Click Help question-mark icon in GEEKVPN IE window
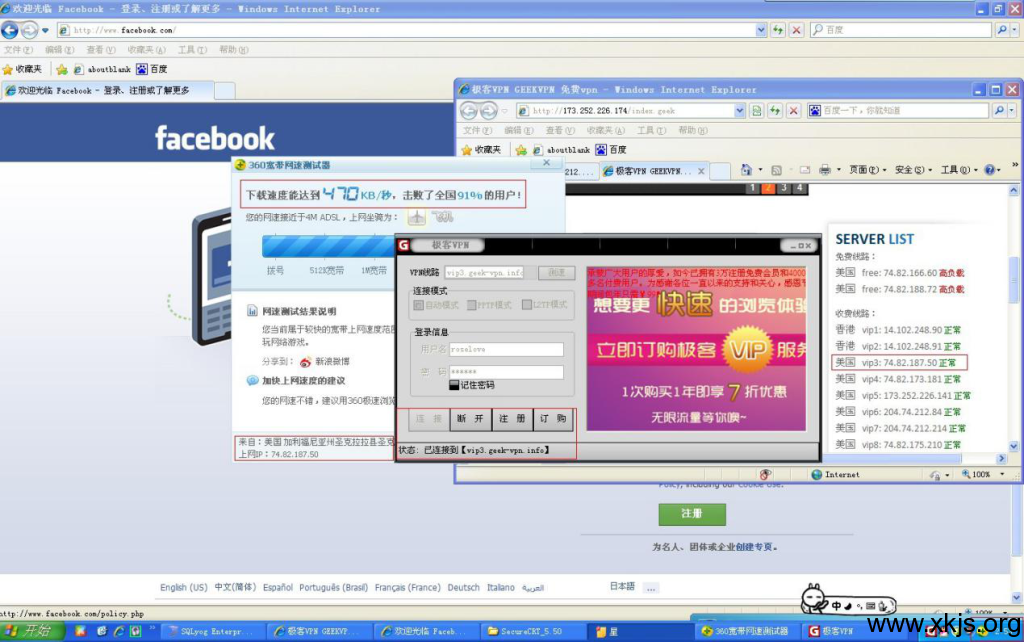Viewport: 1024px width, 642px height. point(990,170)
